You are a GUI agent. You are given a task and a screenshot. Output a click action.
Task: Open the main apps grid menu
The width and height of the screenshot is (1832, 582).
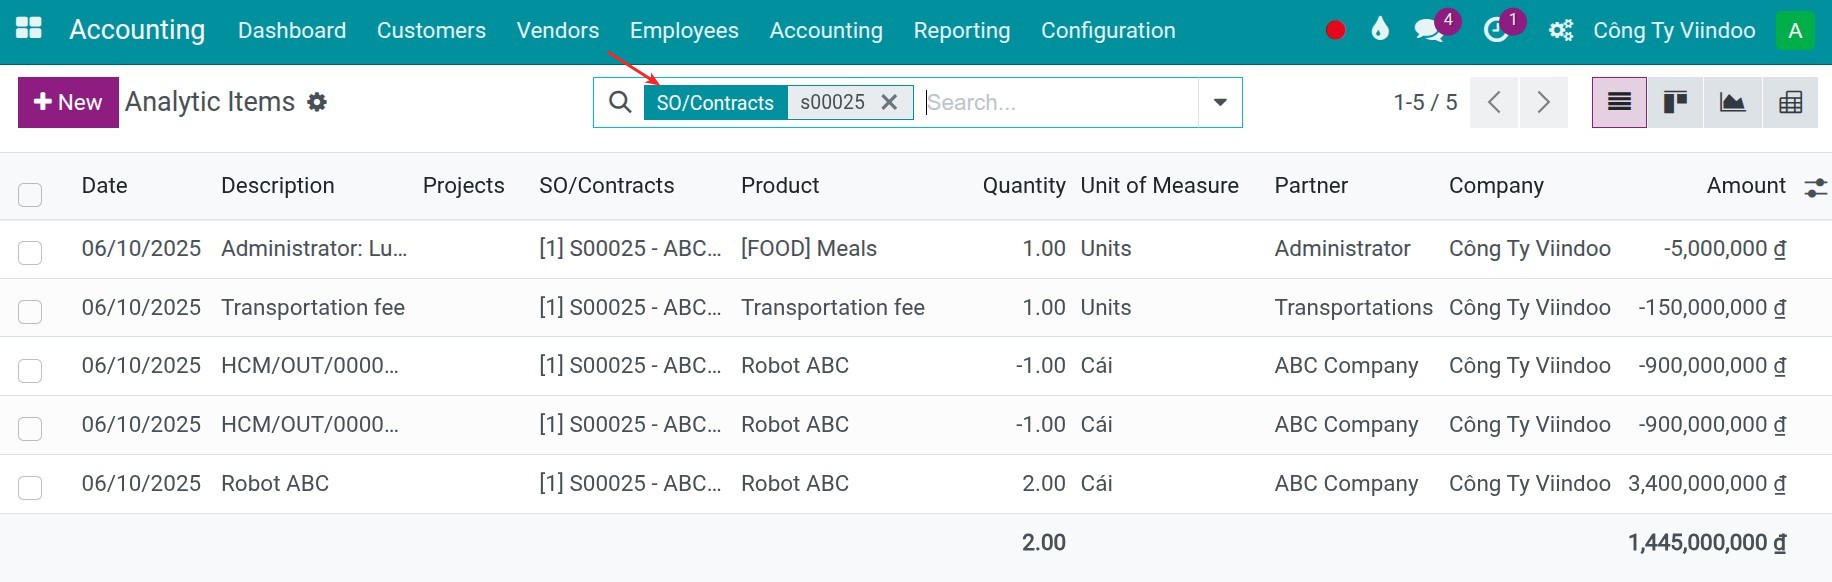(x=29, y=29)
